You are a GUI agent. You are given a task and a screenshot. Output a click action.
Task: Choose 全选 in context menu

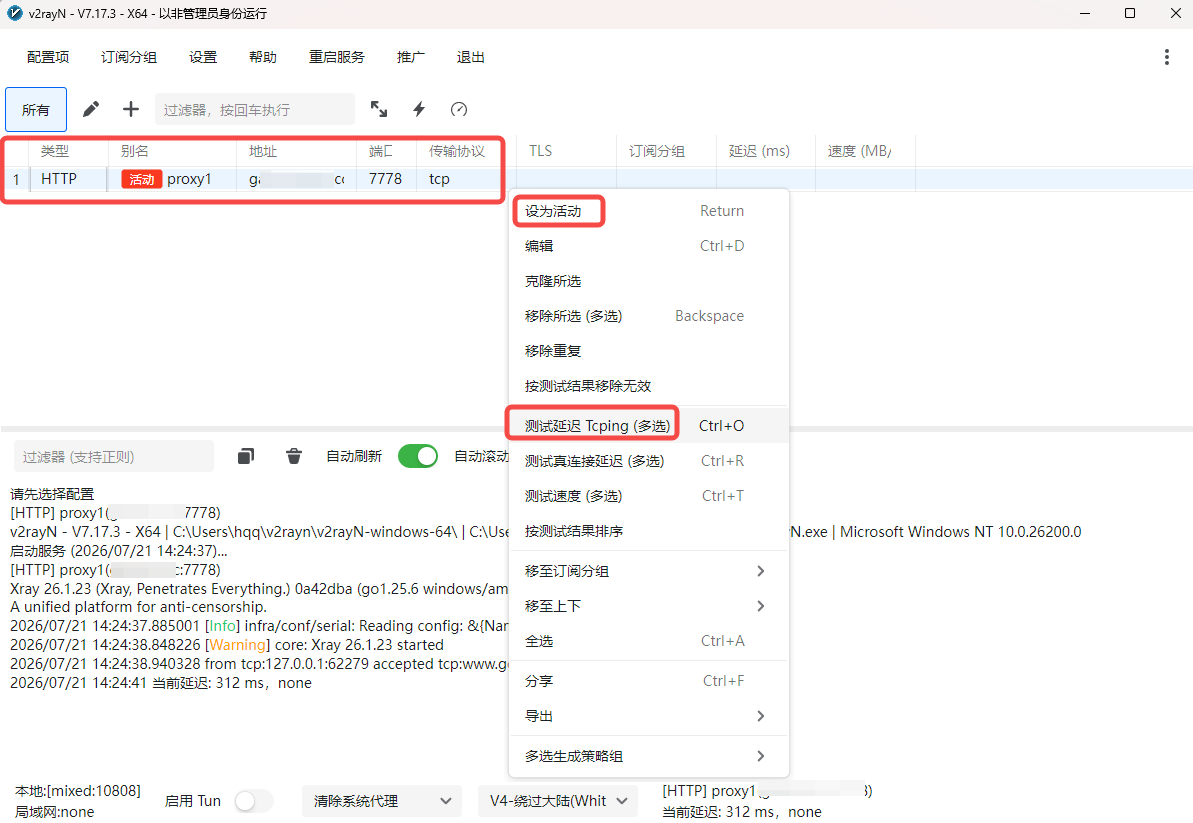tap(649, 641)
